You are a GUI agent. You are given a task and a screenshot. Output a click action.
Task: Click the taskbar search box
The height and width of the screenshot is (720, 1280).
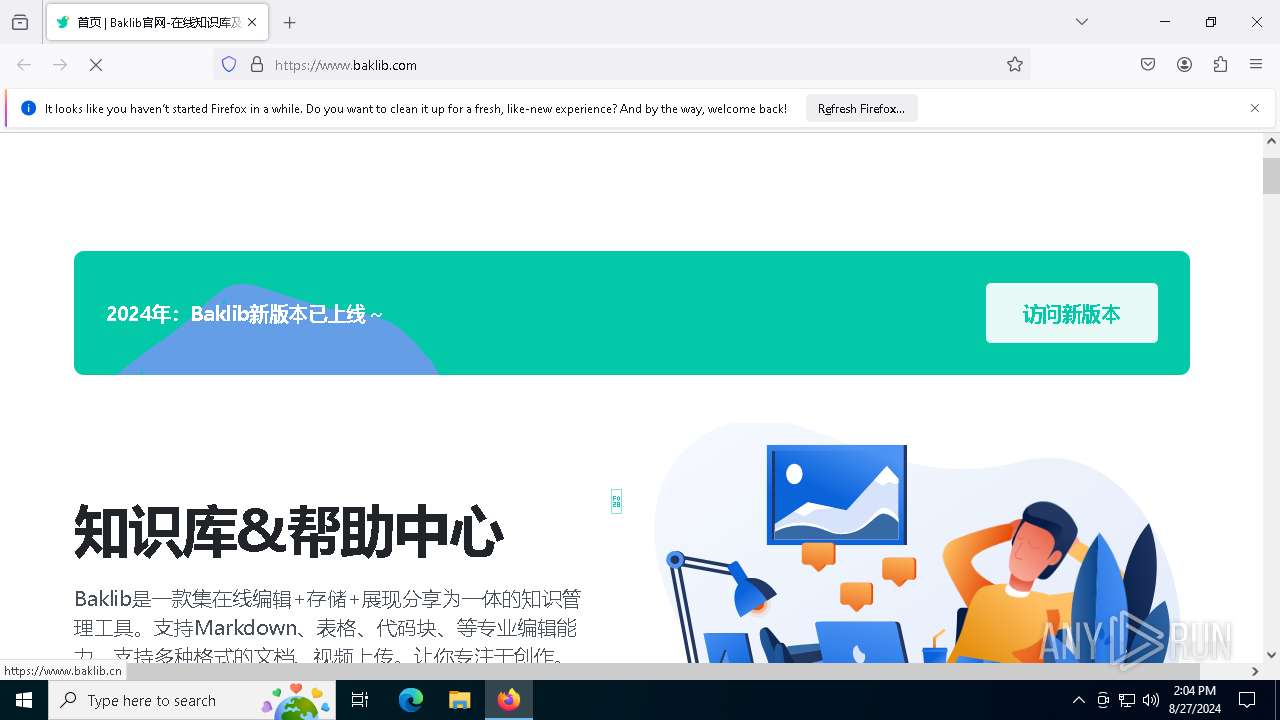coord(192,700)
